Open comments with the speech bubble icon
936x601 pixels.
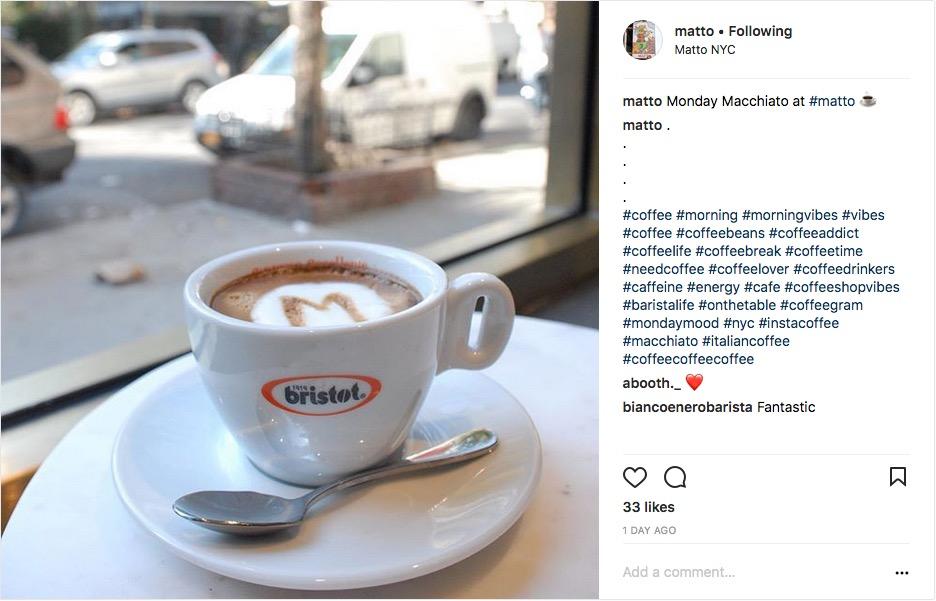[x=675, y=477]
